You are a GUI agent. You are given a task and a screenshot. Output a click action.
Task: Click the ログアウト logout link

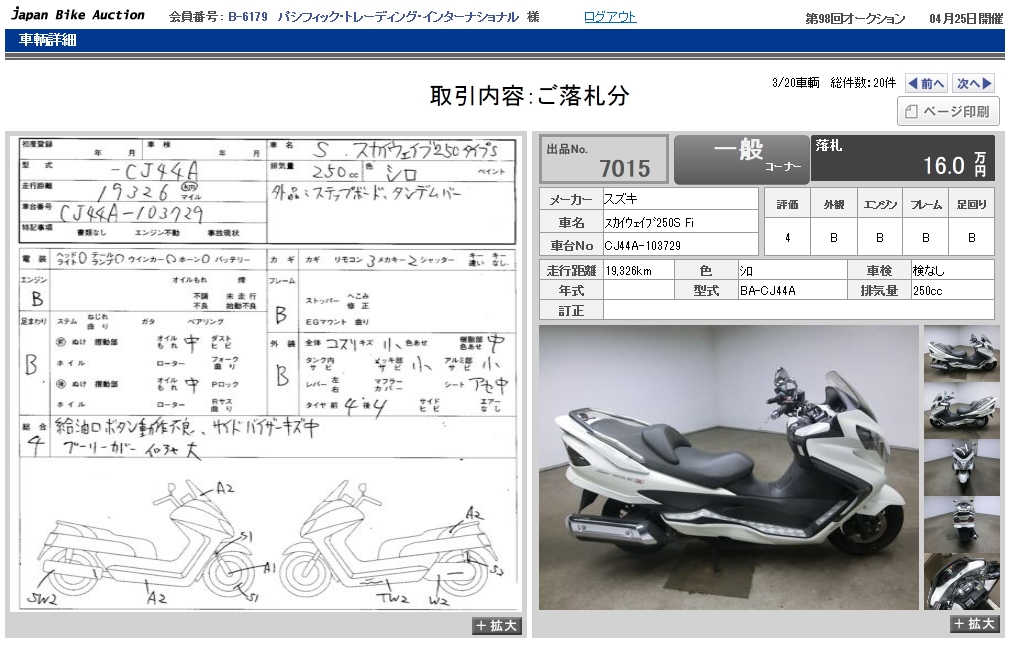[x=610, y=17]
